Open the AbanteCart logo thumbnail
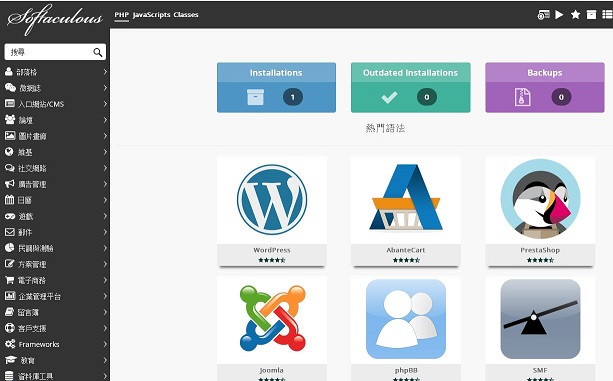 click(406, 197)
